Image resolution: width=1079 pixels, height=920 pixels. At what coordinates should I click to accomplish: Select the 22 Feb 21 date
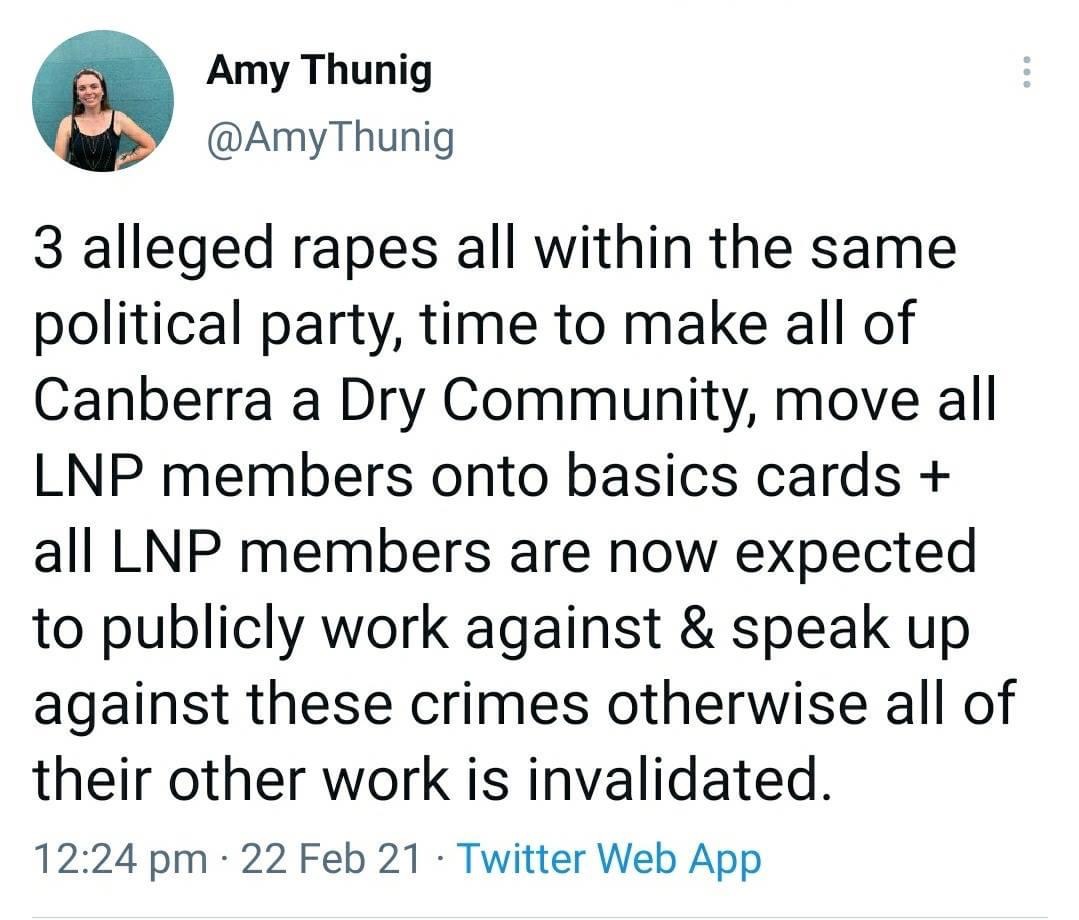[x=330, y=859]
